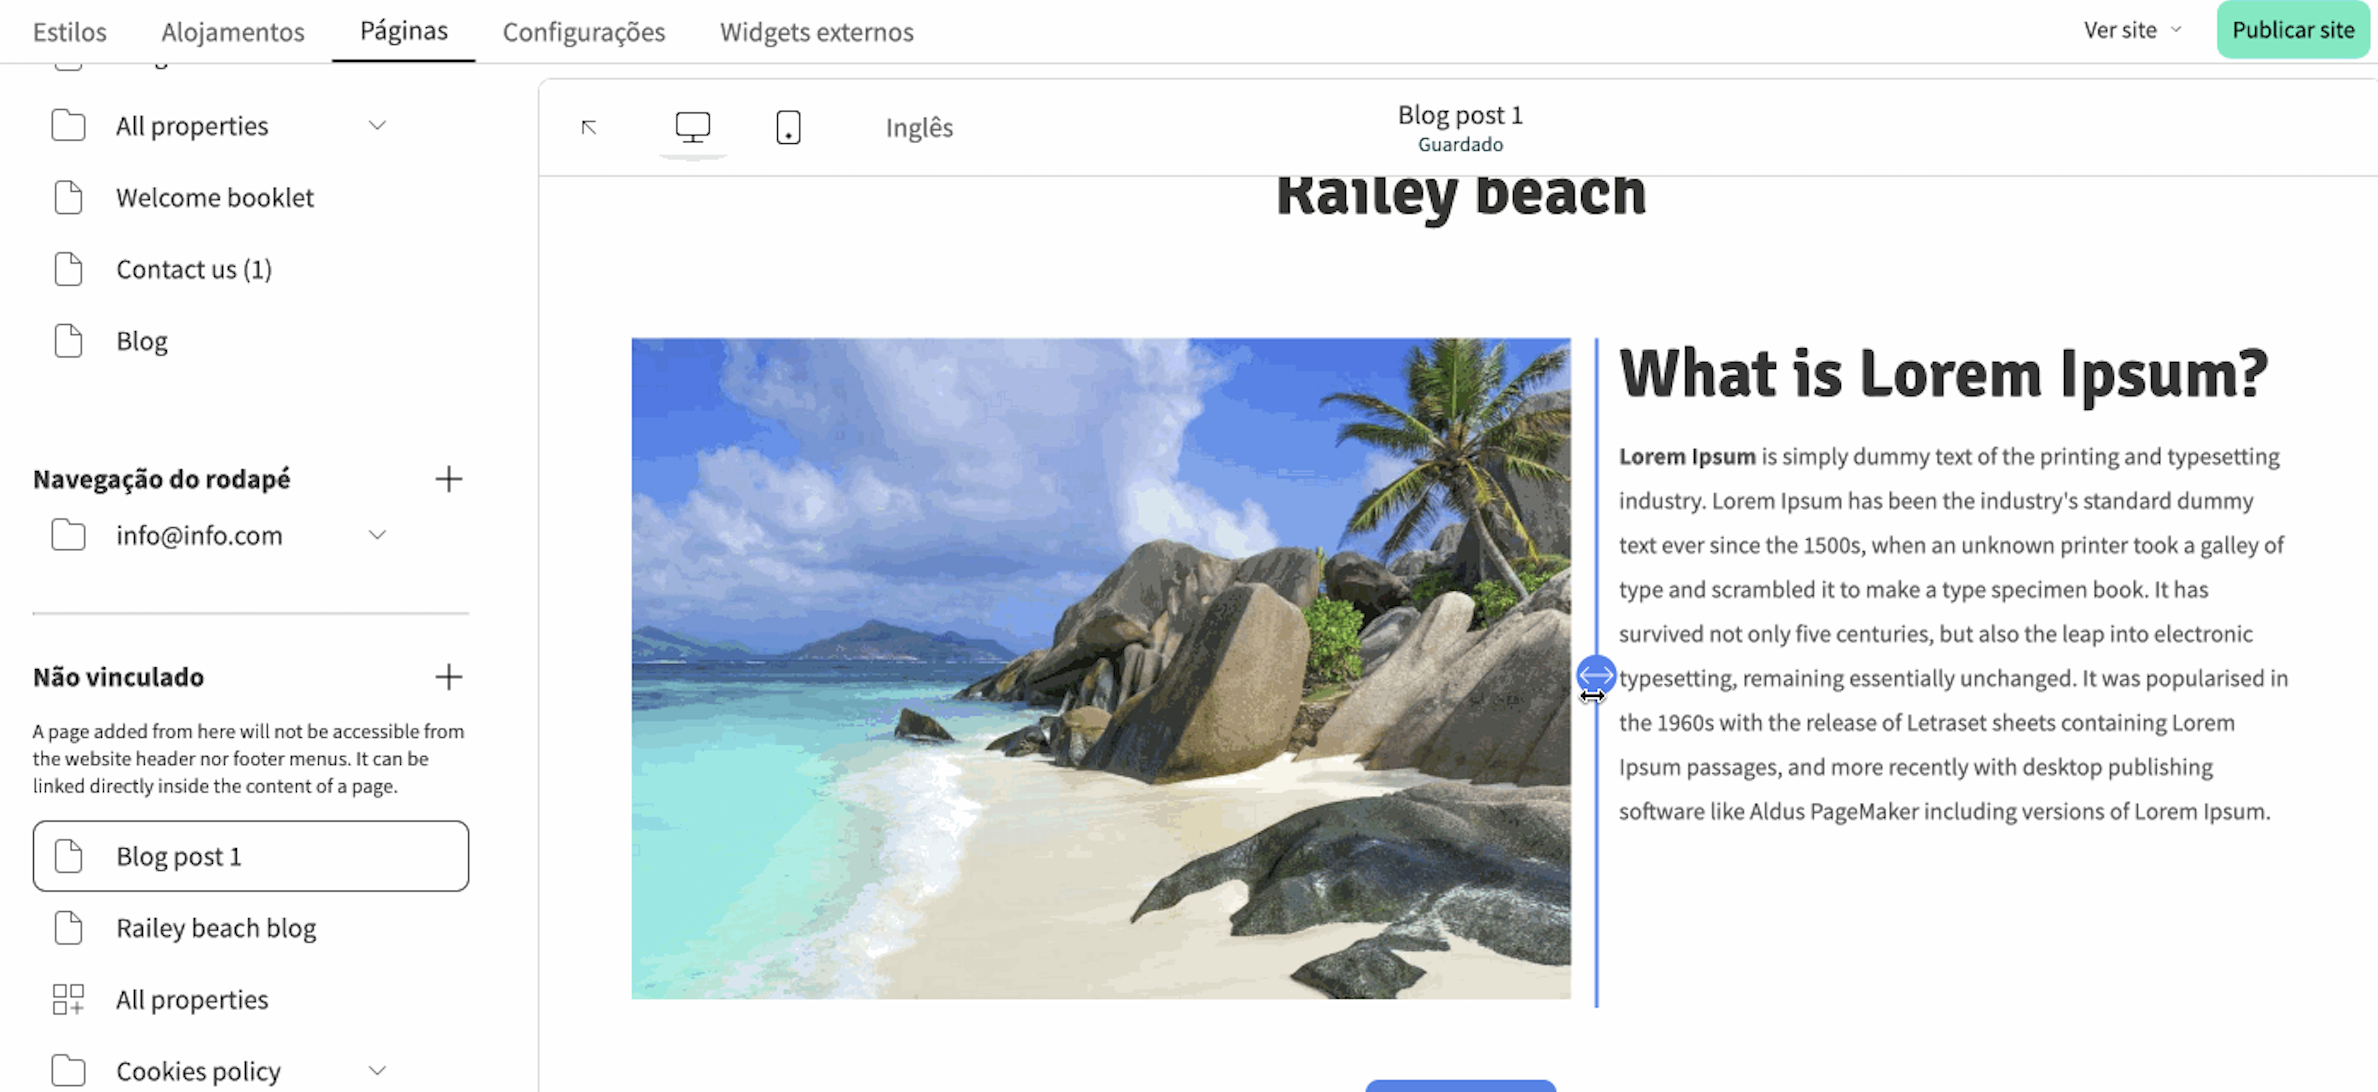Open the Configurações tab

[x=583, y=31]
